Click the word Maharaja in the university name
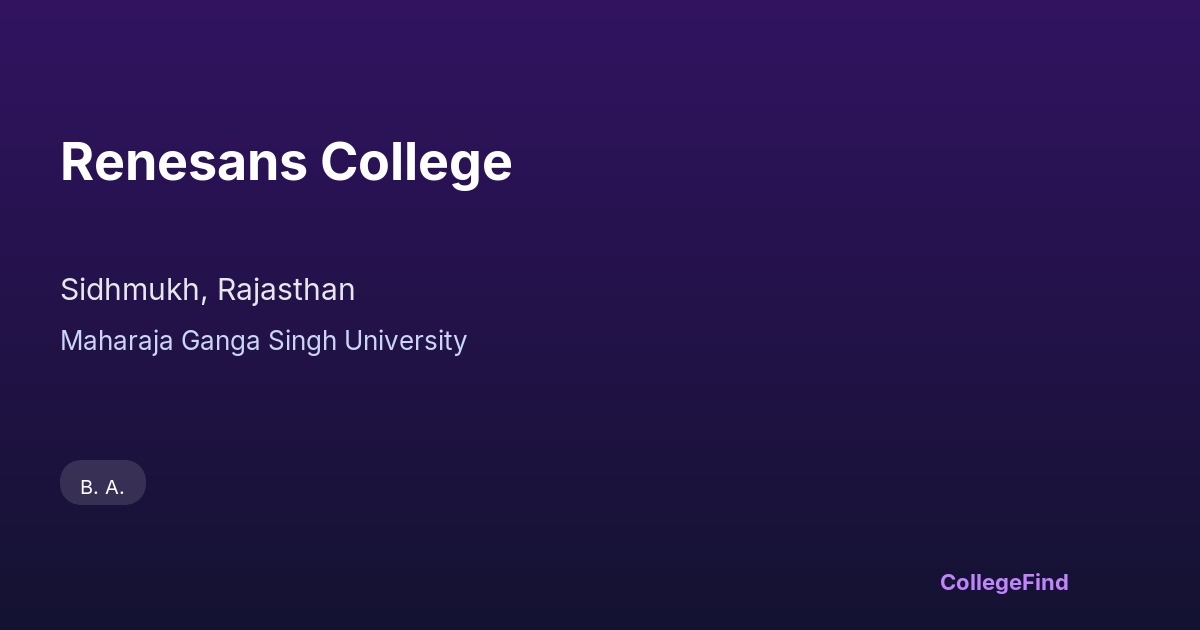The width and height of the screenshot is (1200, 630). 117,341
